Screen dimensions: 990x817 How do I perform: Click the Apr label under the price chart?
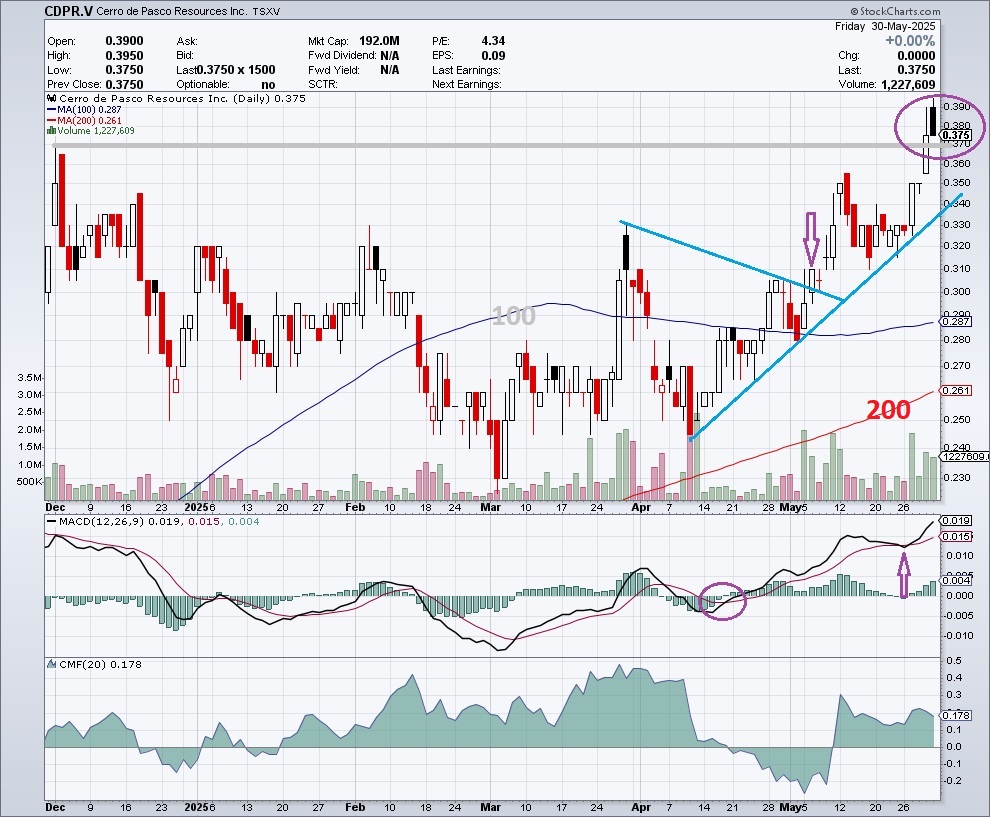641,507
